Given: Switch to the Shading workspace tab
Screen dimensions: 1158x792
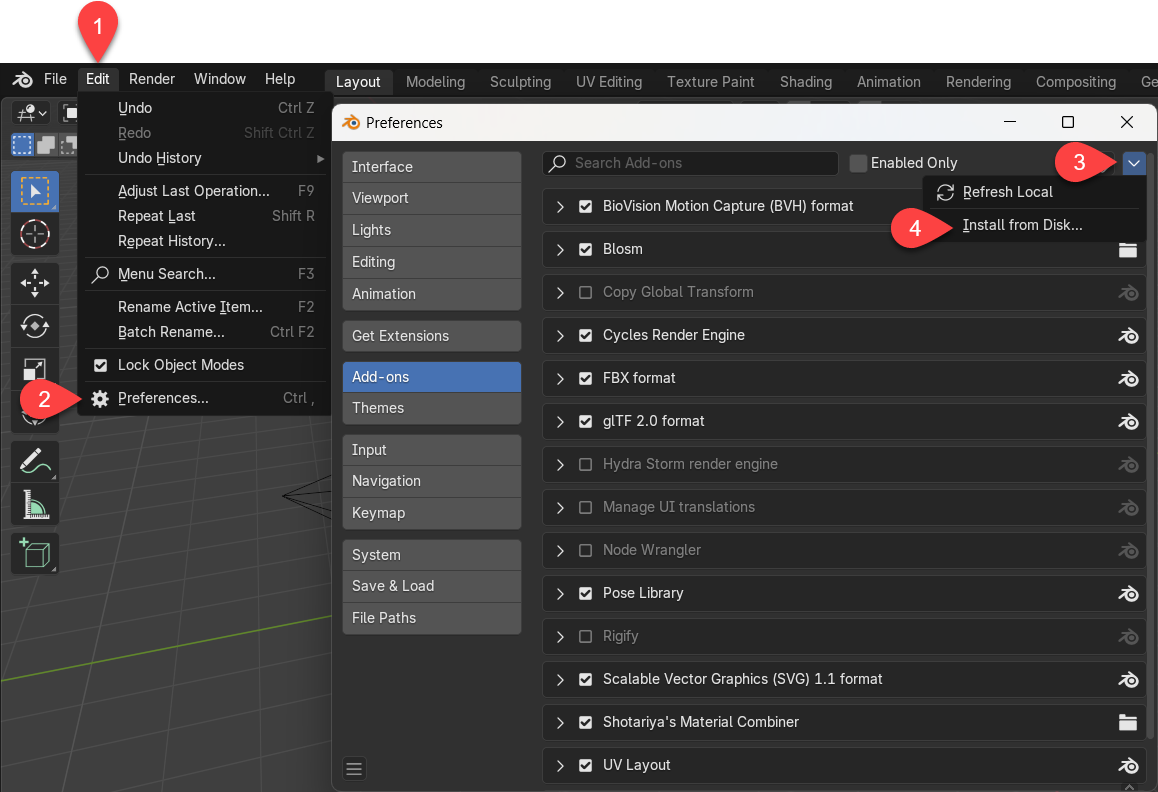Looking at the screenshot, I should point(806,82).
